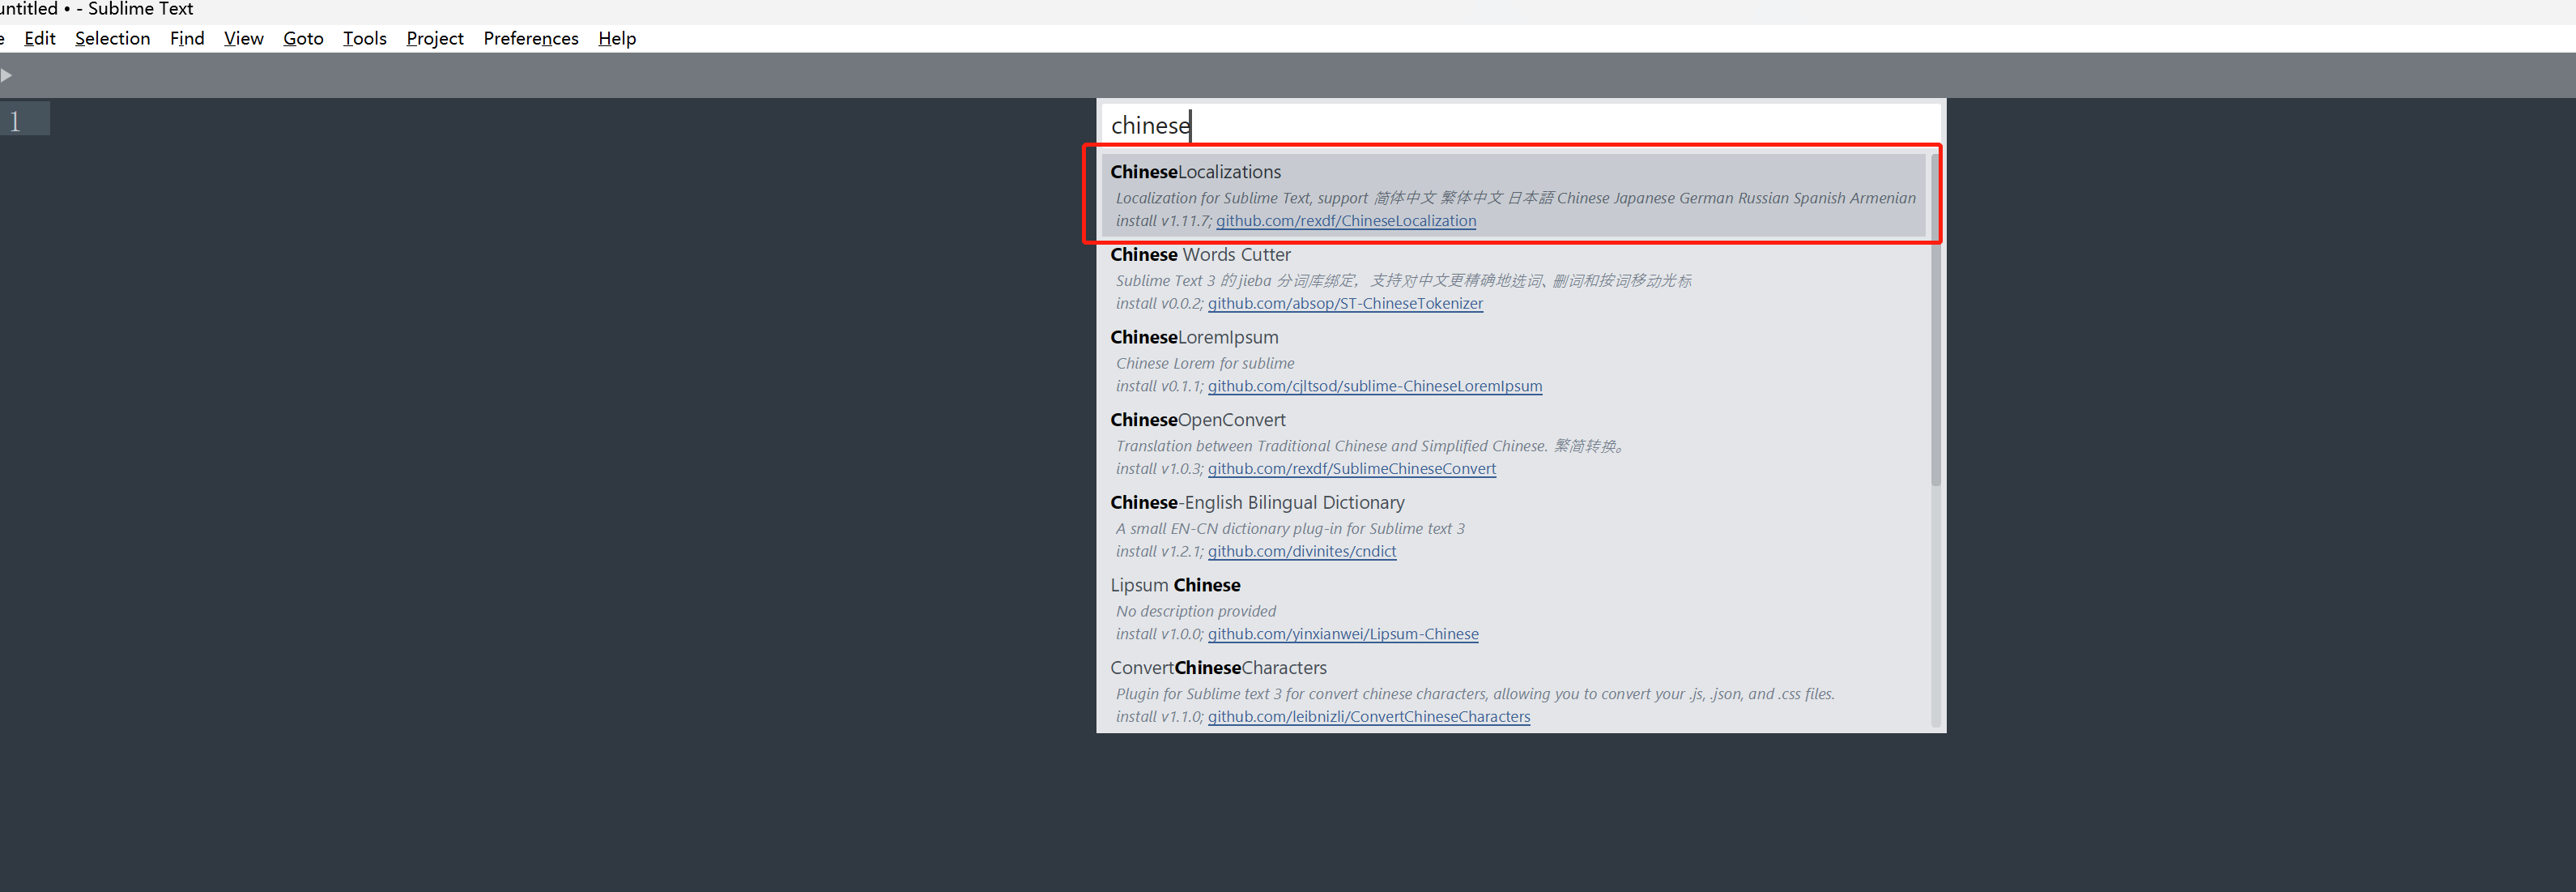The image size is (2576, 892).
Task: Select Chinese-English Bilingual Dictionary package
Action: (1514, 526)
